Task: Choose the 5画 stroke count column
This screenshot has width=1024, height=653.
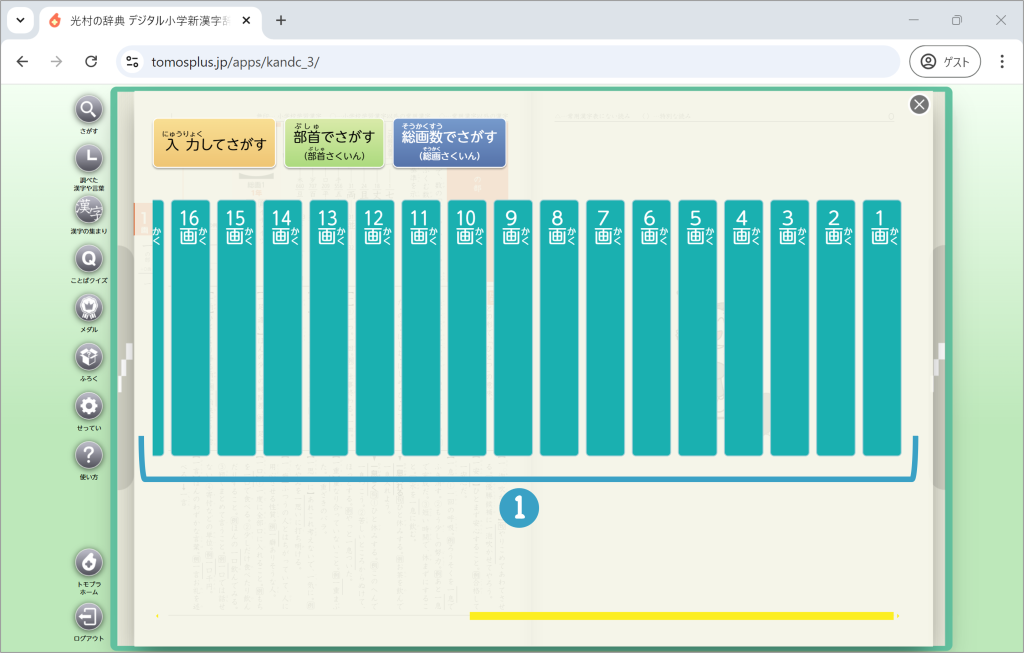Action: 697,328
